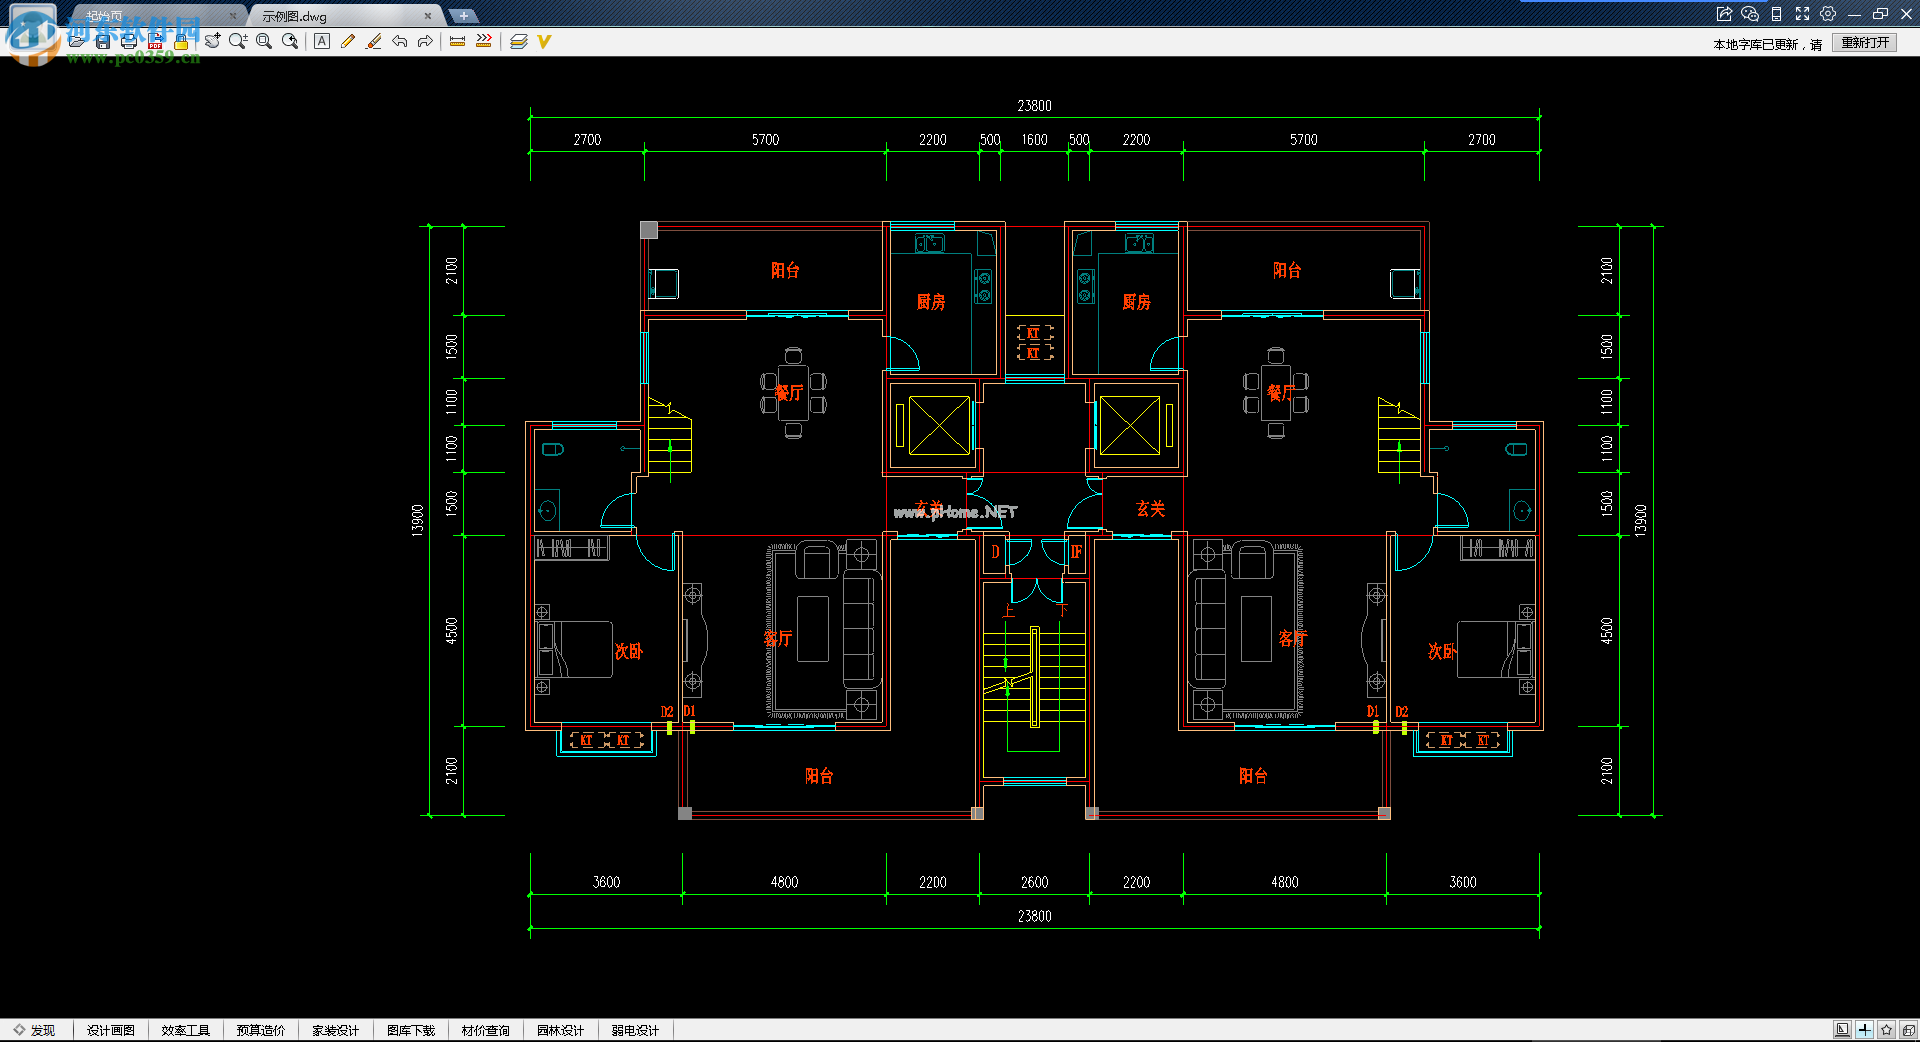Click the top 1600 dimension text
The width and height of the screenshot is (1920, 1042).
coord(1034,140)
